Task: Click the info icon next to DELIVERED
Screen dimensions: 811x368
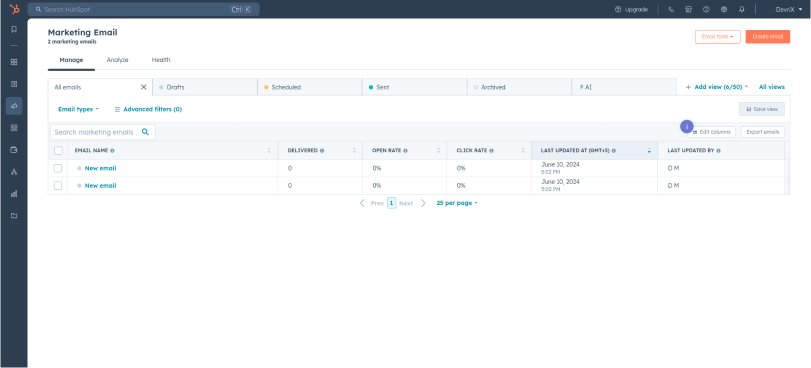Action: coord(322,151)
